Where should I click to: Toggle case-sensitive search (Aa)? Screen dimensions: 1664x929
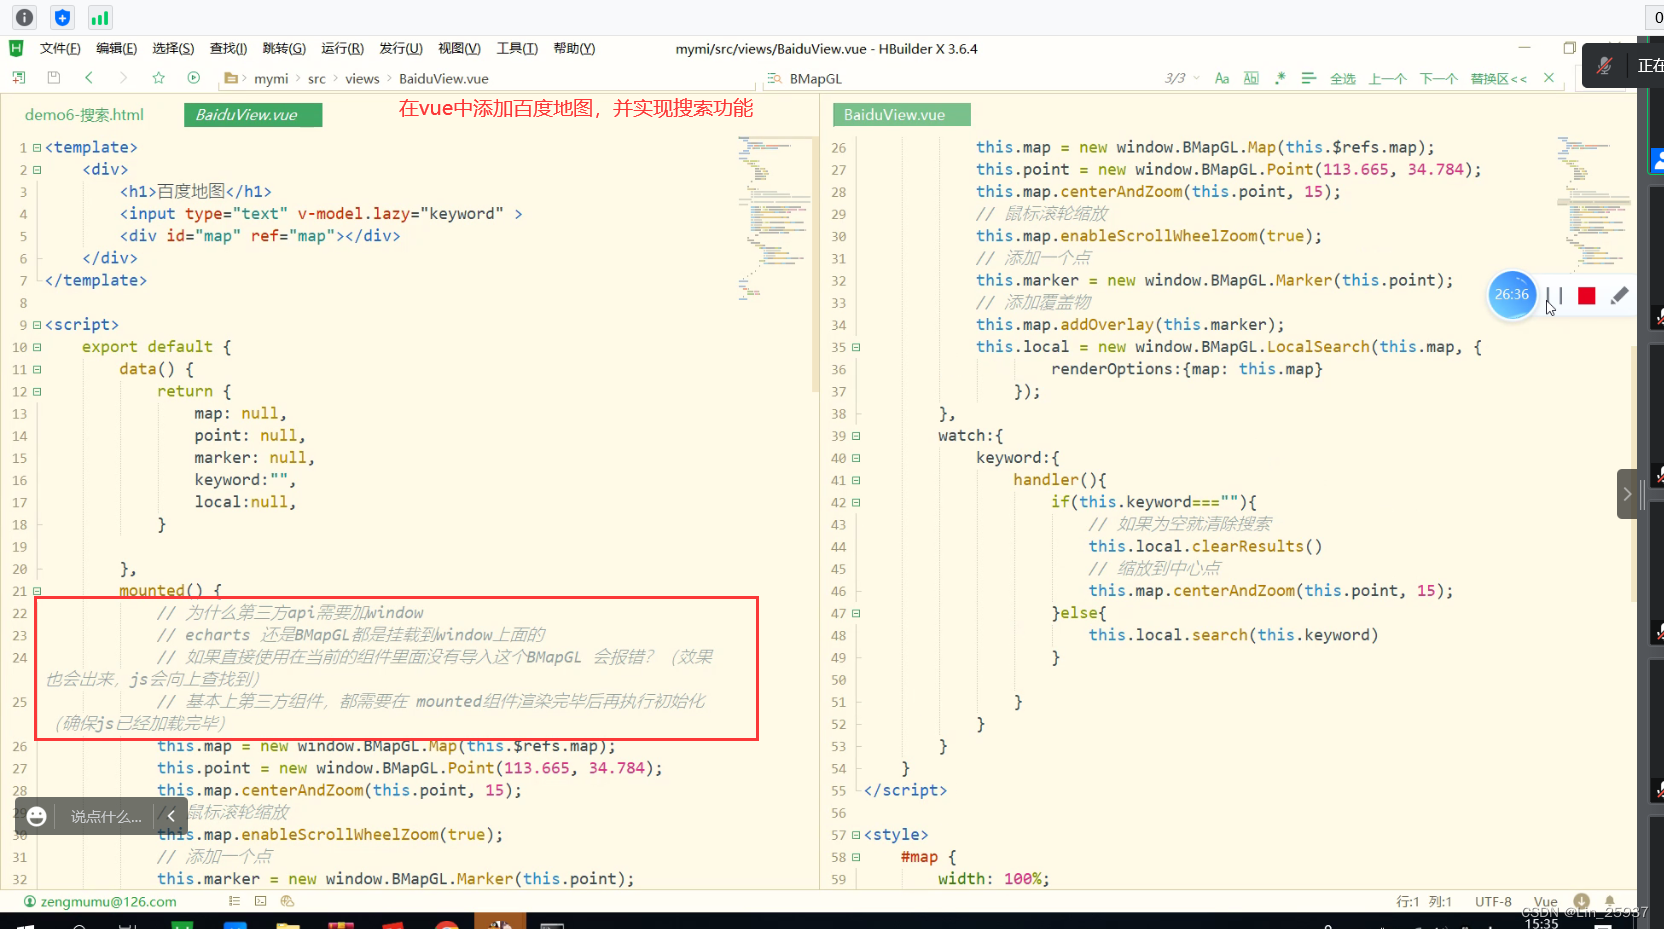[x=1222, y=78]
